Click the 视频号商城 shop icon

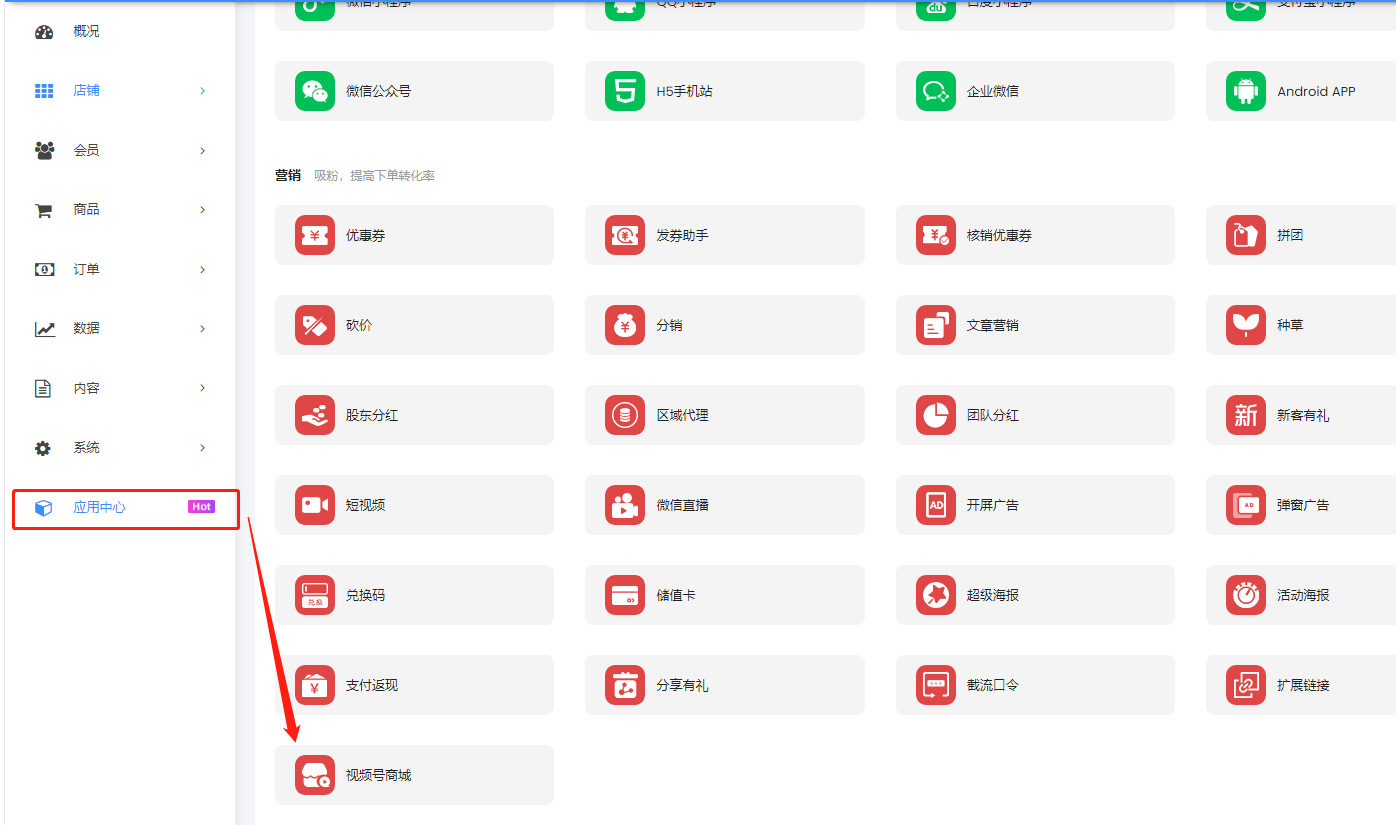[x=315, y=775]
